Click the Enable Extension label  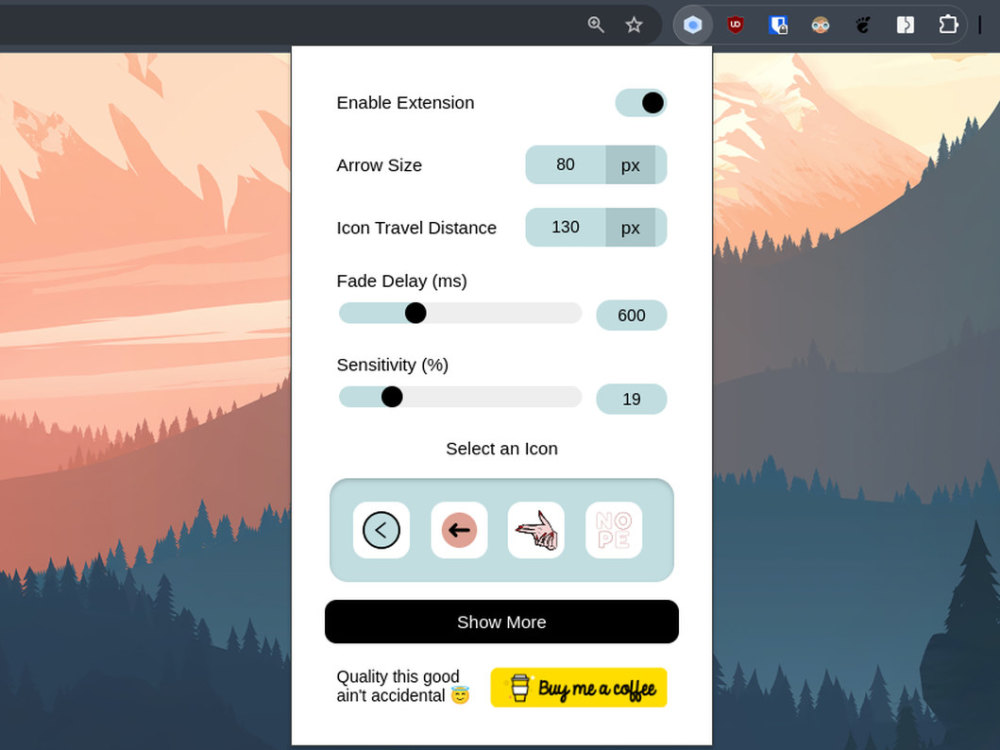coord(406,103)
